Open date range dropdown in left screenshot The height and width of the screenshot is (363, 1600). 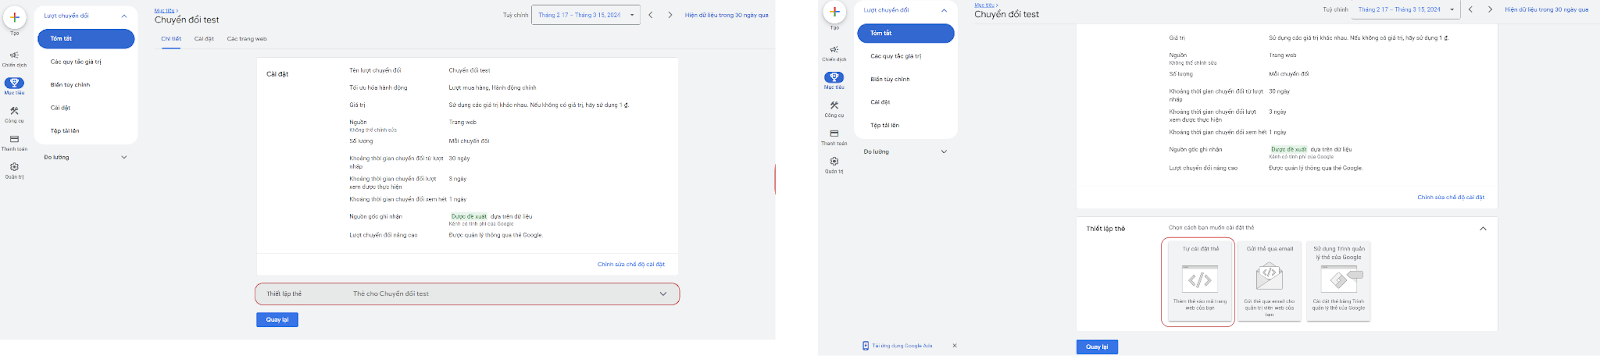(580, 15)
